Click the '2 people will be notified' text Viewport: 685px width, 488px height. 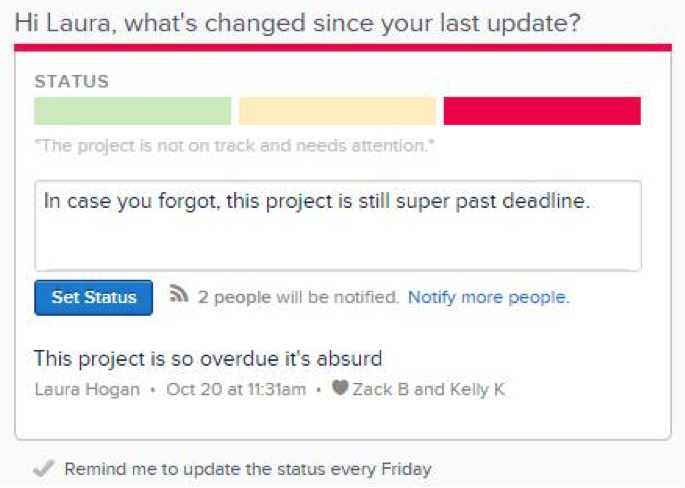[x=298, y=298]
